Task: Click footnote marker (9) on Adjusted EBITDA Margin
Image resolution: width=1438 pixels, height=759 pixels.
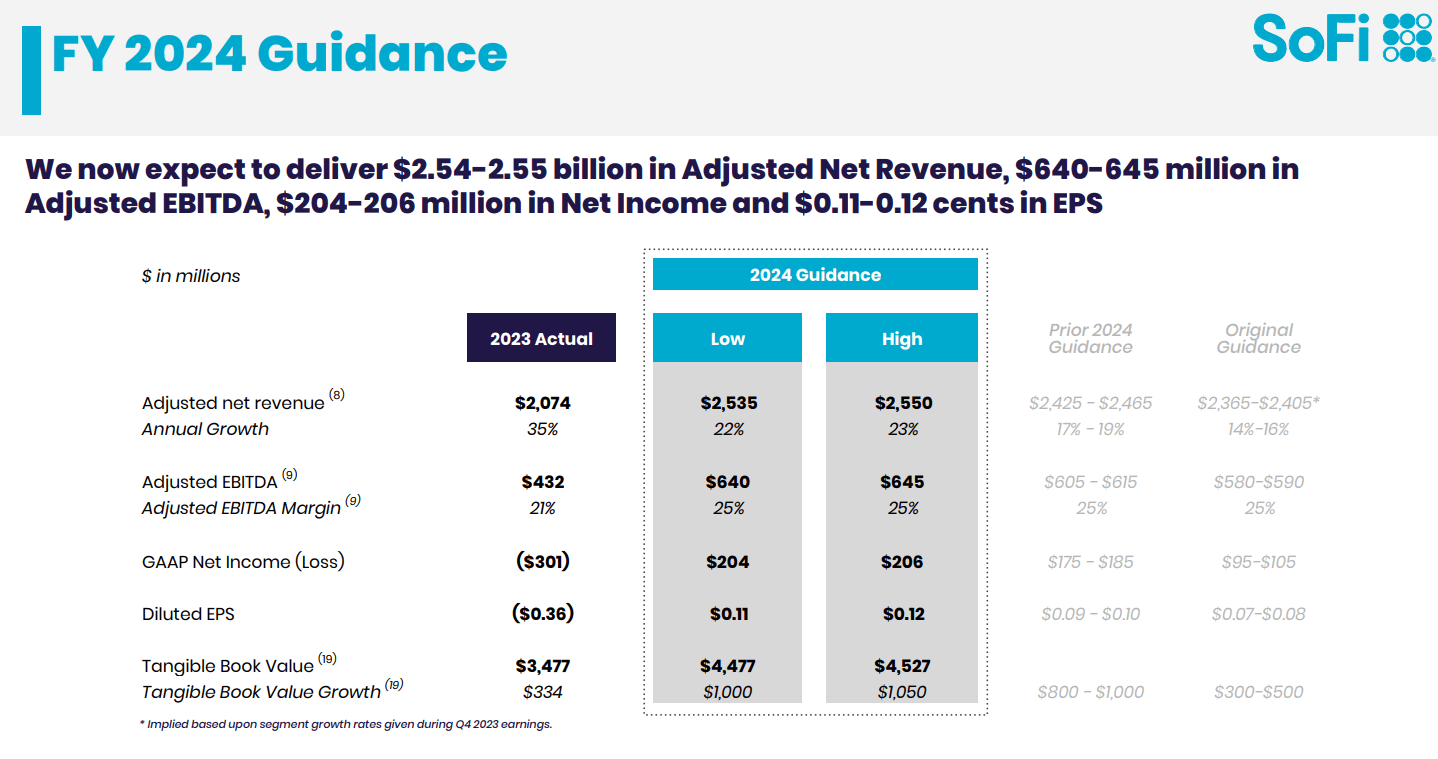Action: 351,500
